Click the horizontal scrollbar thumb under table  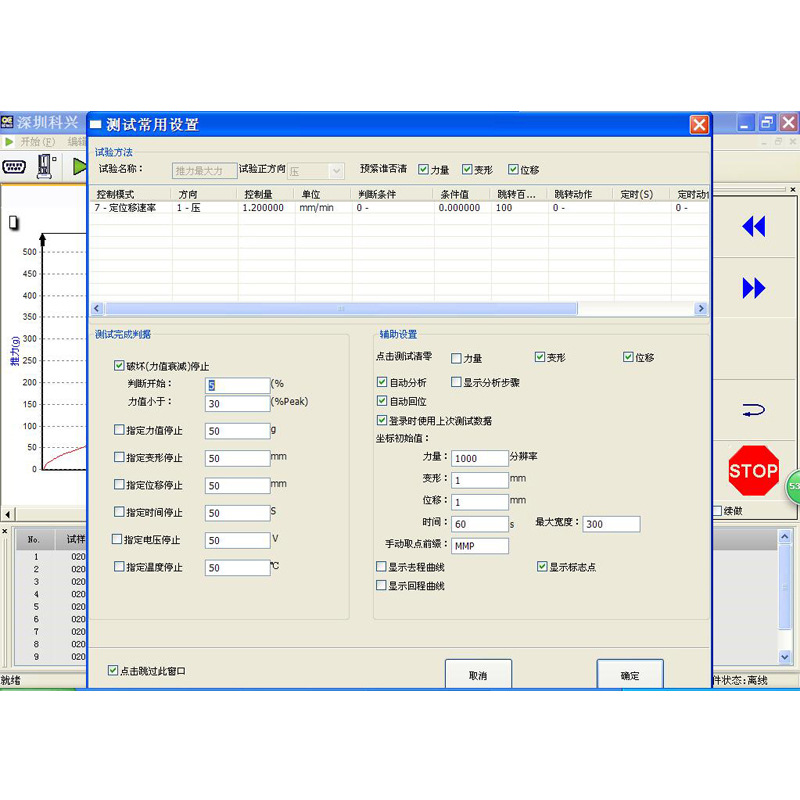(x=341, y=309)
